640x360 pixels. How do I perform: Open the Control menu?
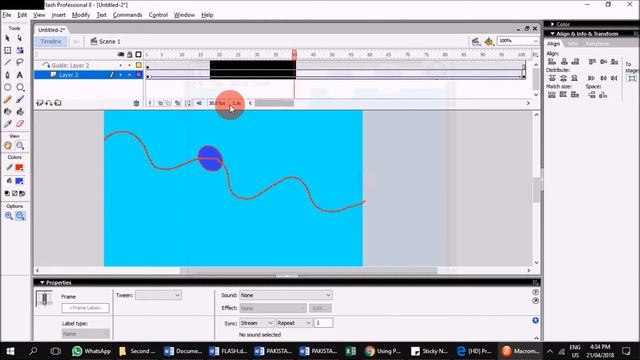click(158, 15)
